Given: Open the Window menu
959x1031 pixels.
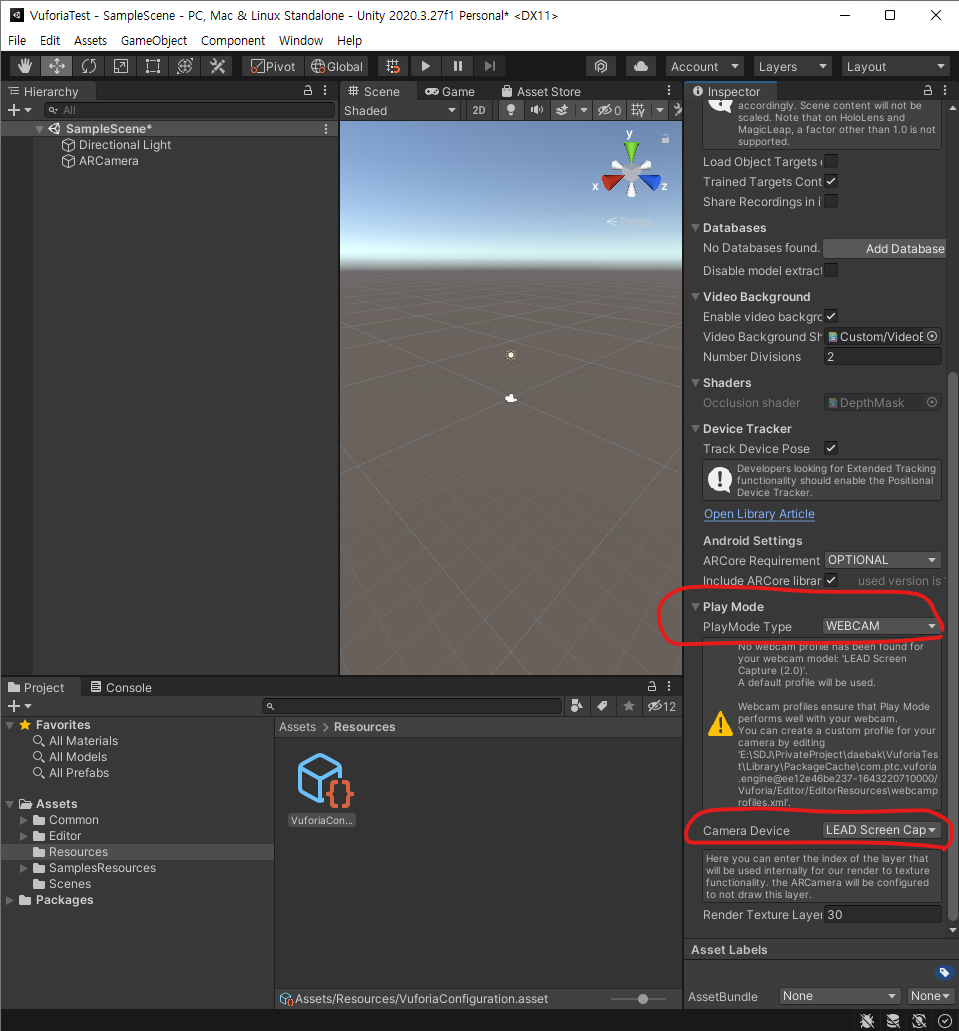Looking at the screenshot, I should (x=301, y=41).
